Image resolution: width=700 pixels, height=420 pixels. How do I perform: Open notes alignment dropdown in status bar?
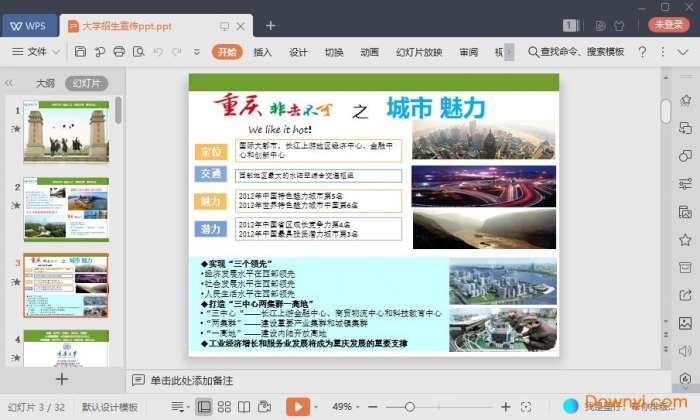click(x=180, y=407)
